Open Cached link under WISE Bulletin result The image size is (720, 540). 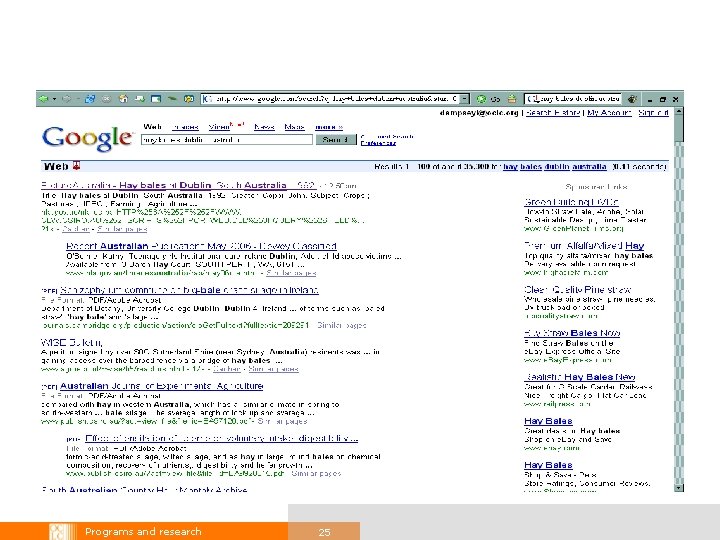point(226,369)
